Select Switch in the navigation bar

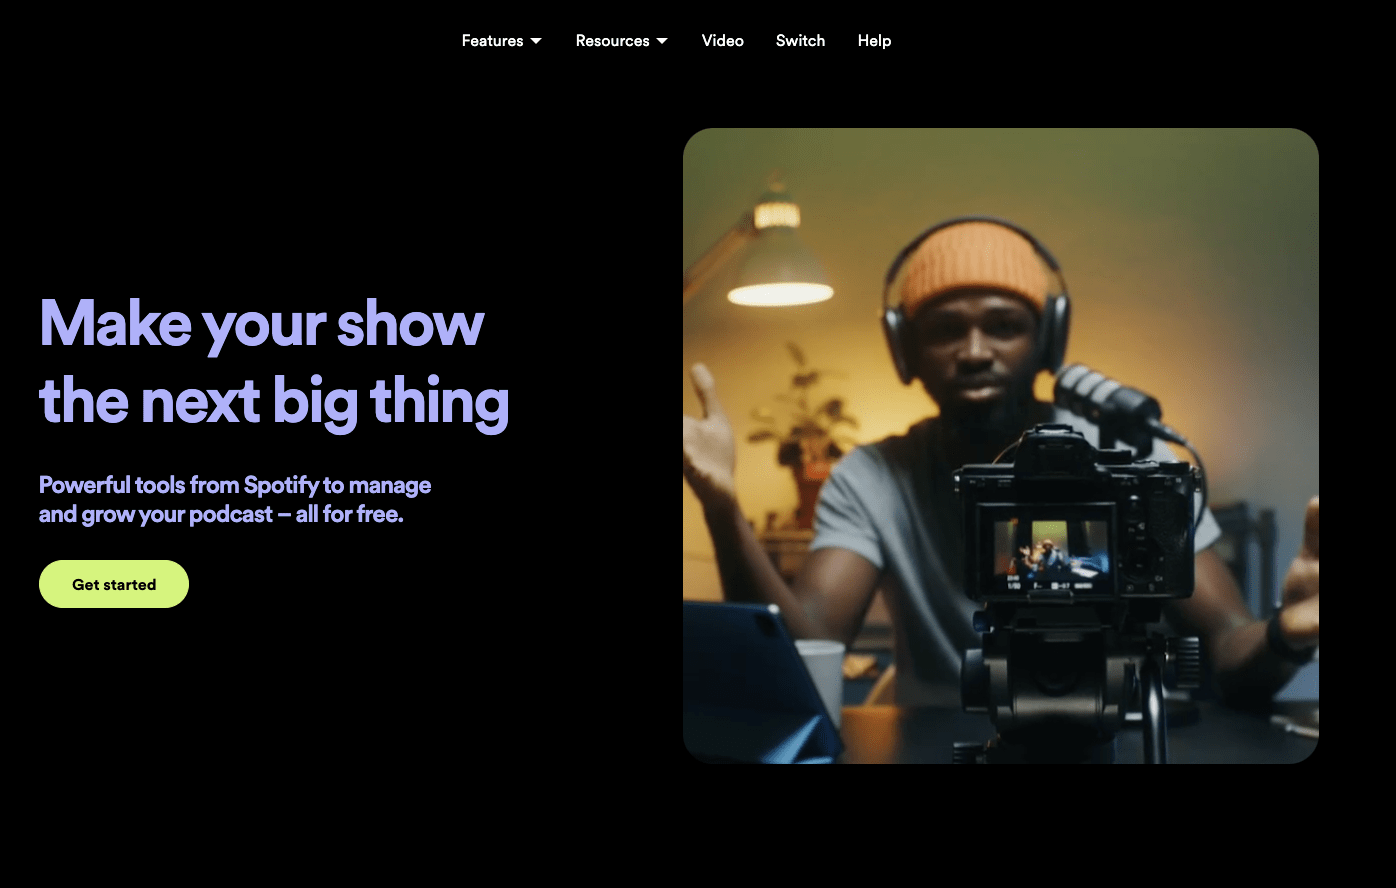(x=800, y=41)
